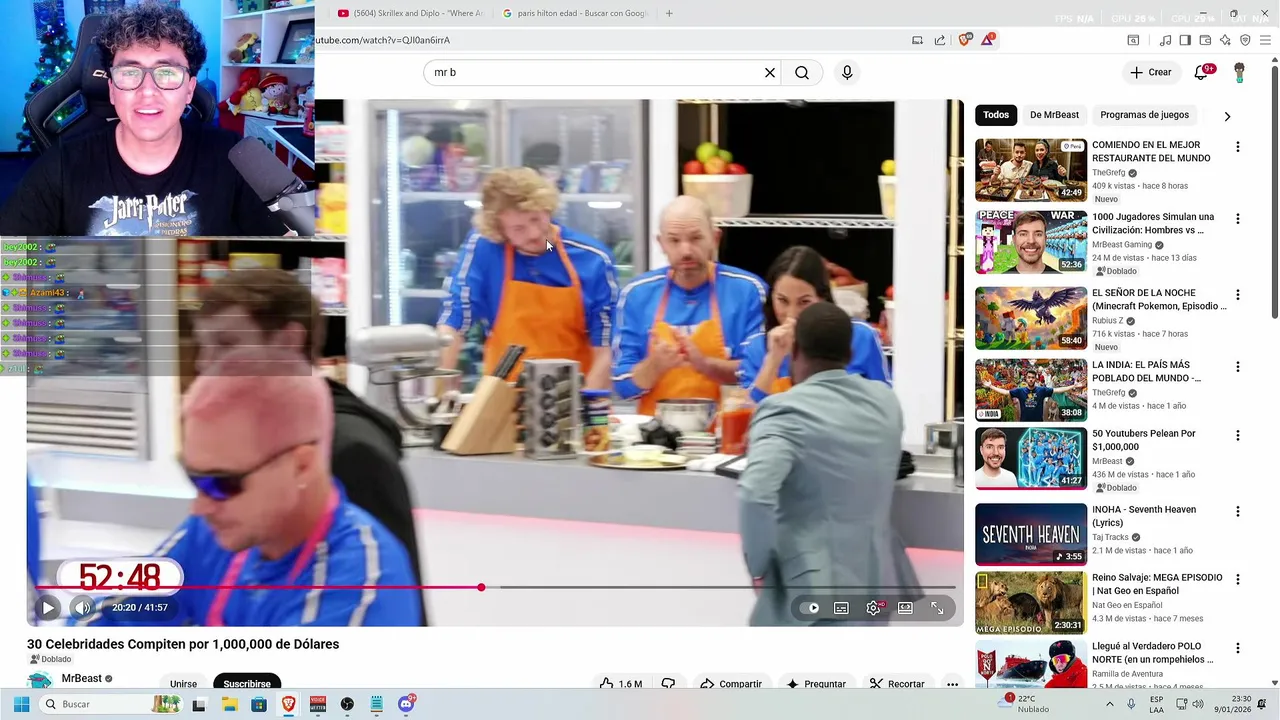The width and height of the screenshot is (1280, 720).
Task: Open the YouTube account avatar menu
Action: point(1239,72)
